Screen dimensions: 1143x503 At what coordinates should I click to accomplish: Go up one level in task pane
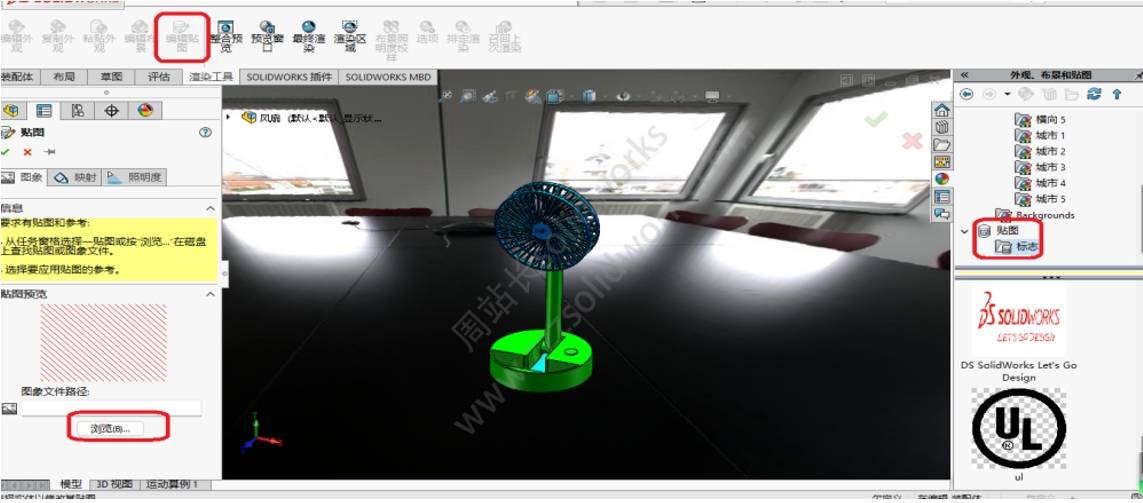[x=1117, y=94]
